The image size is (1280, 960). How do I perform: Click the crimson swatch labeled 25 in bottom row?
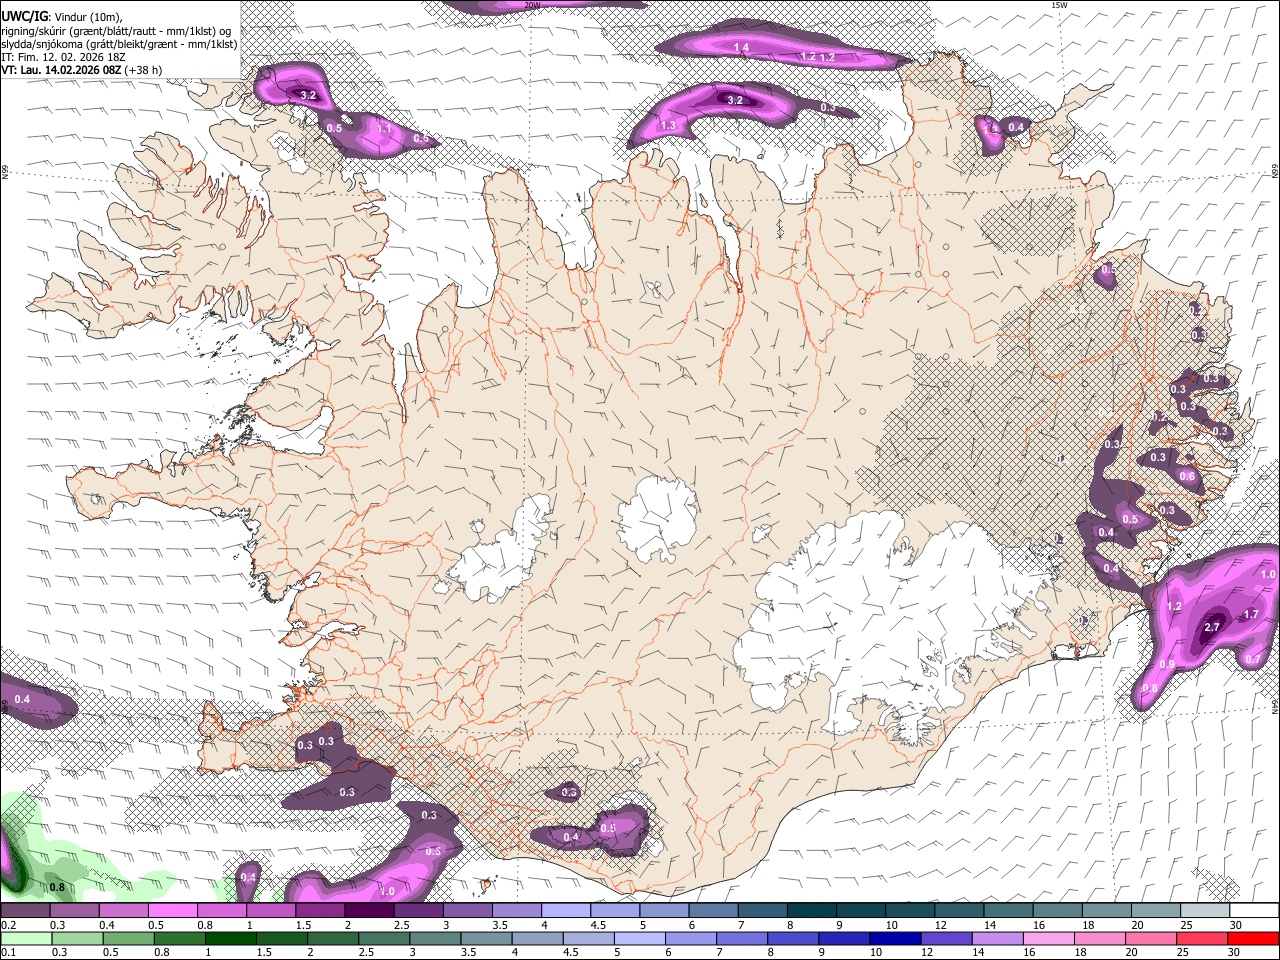click(1203, 938)
